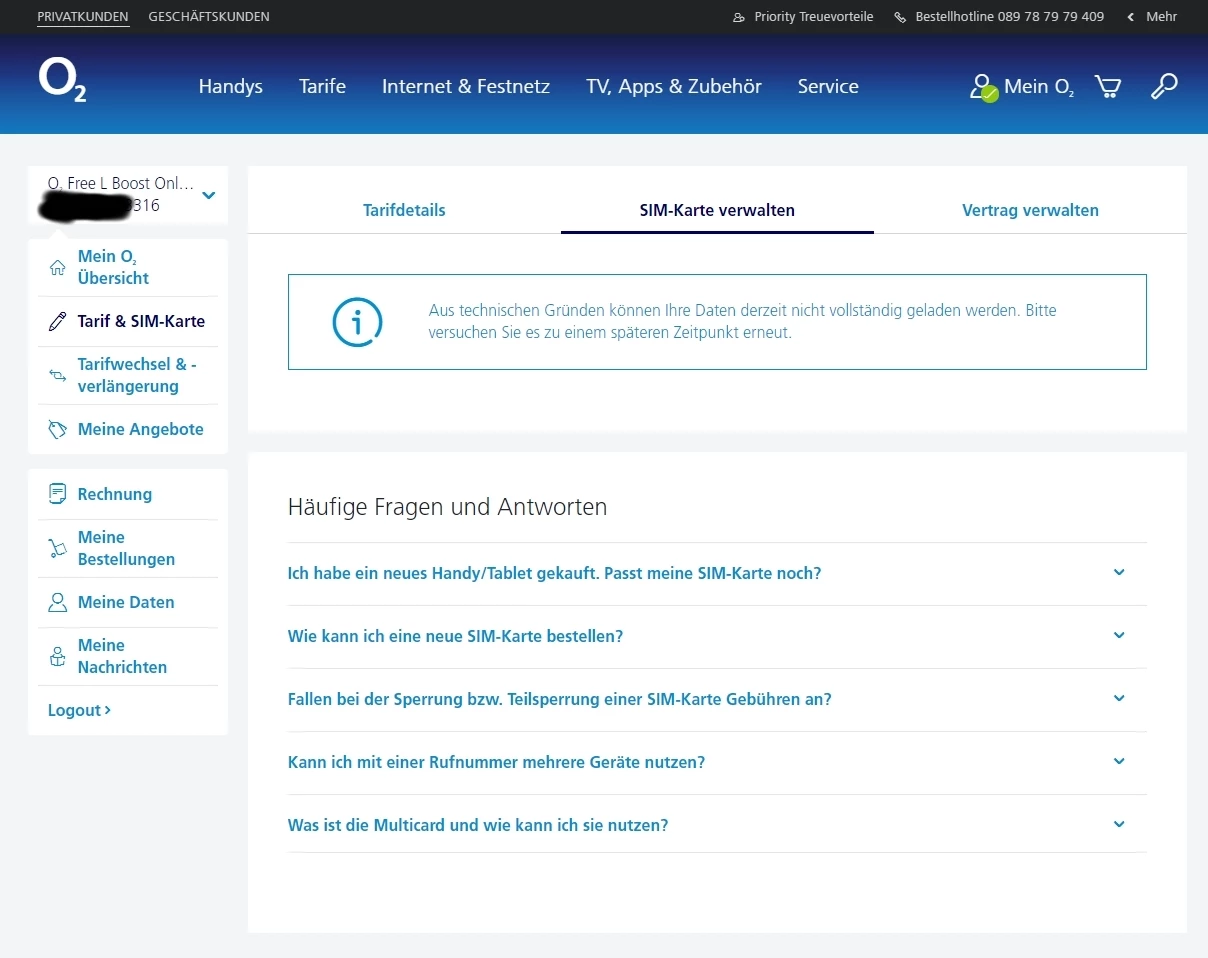Open the Vertrag verwalten tab
The height and width of the screenshot is (958, 1208).
[x=1030, y=210]
